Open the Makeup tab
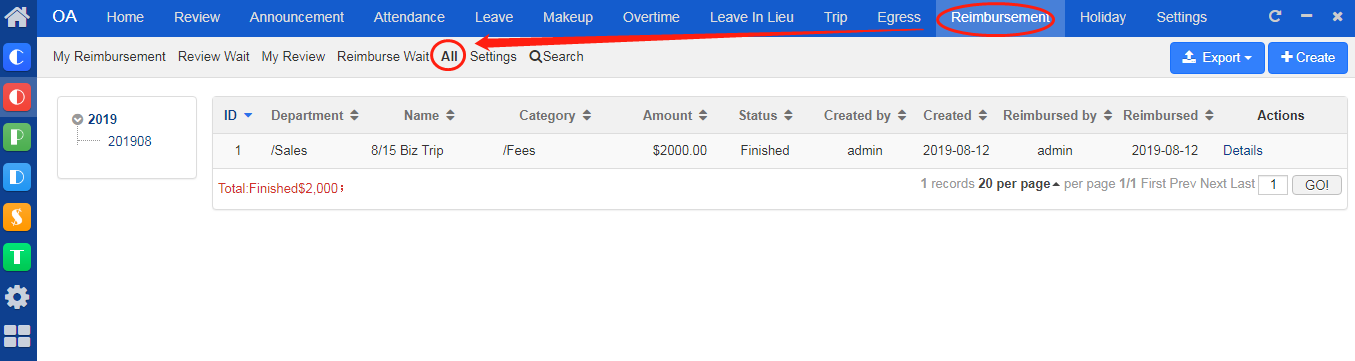The width and height of the screenshot is (1355, 361). pyautogui.click(x=568, y=17)
